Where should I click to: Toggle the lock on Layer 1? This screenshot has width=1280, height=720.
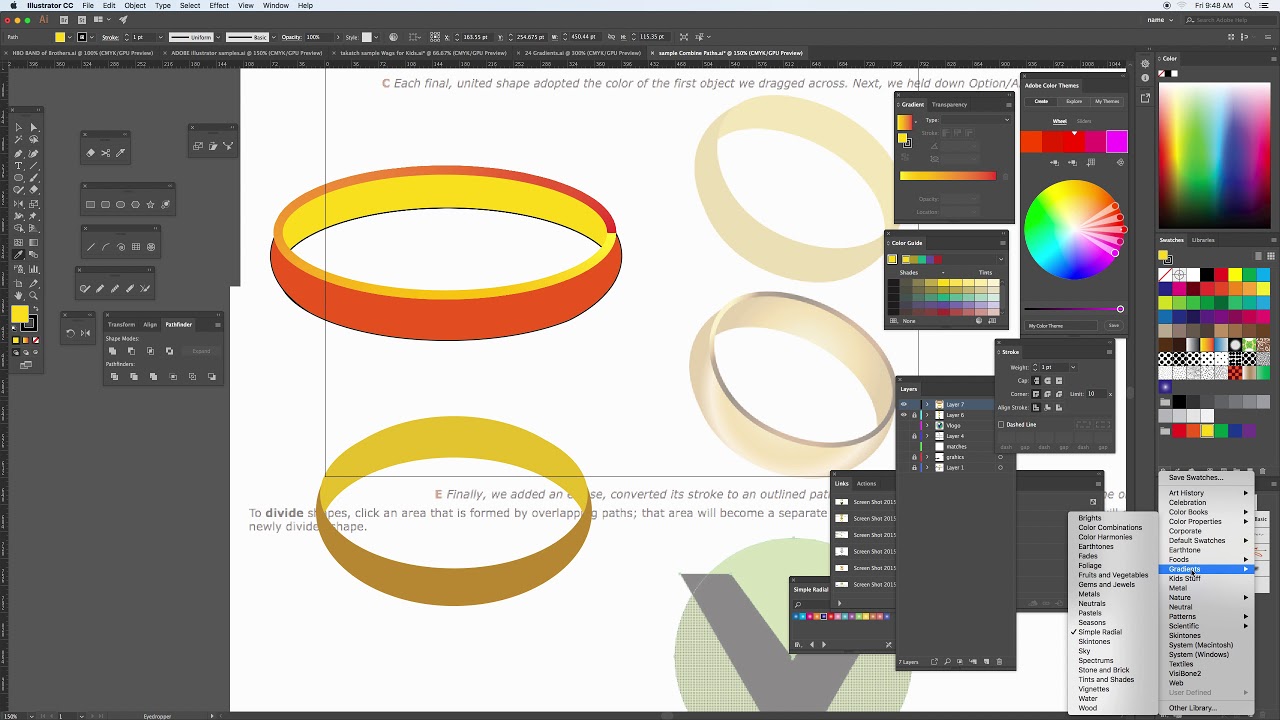tap(914, 467)
